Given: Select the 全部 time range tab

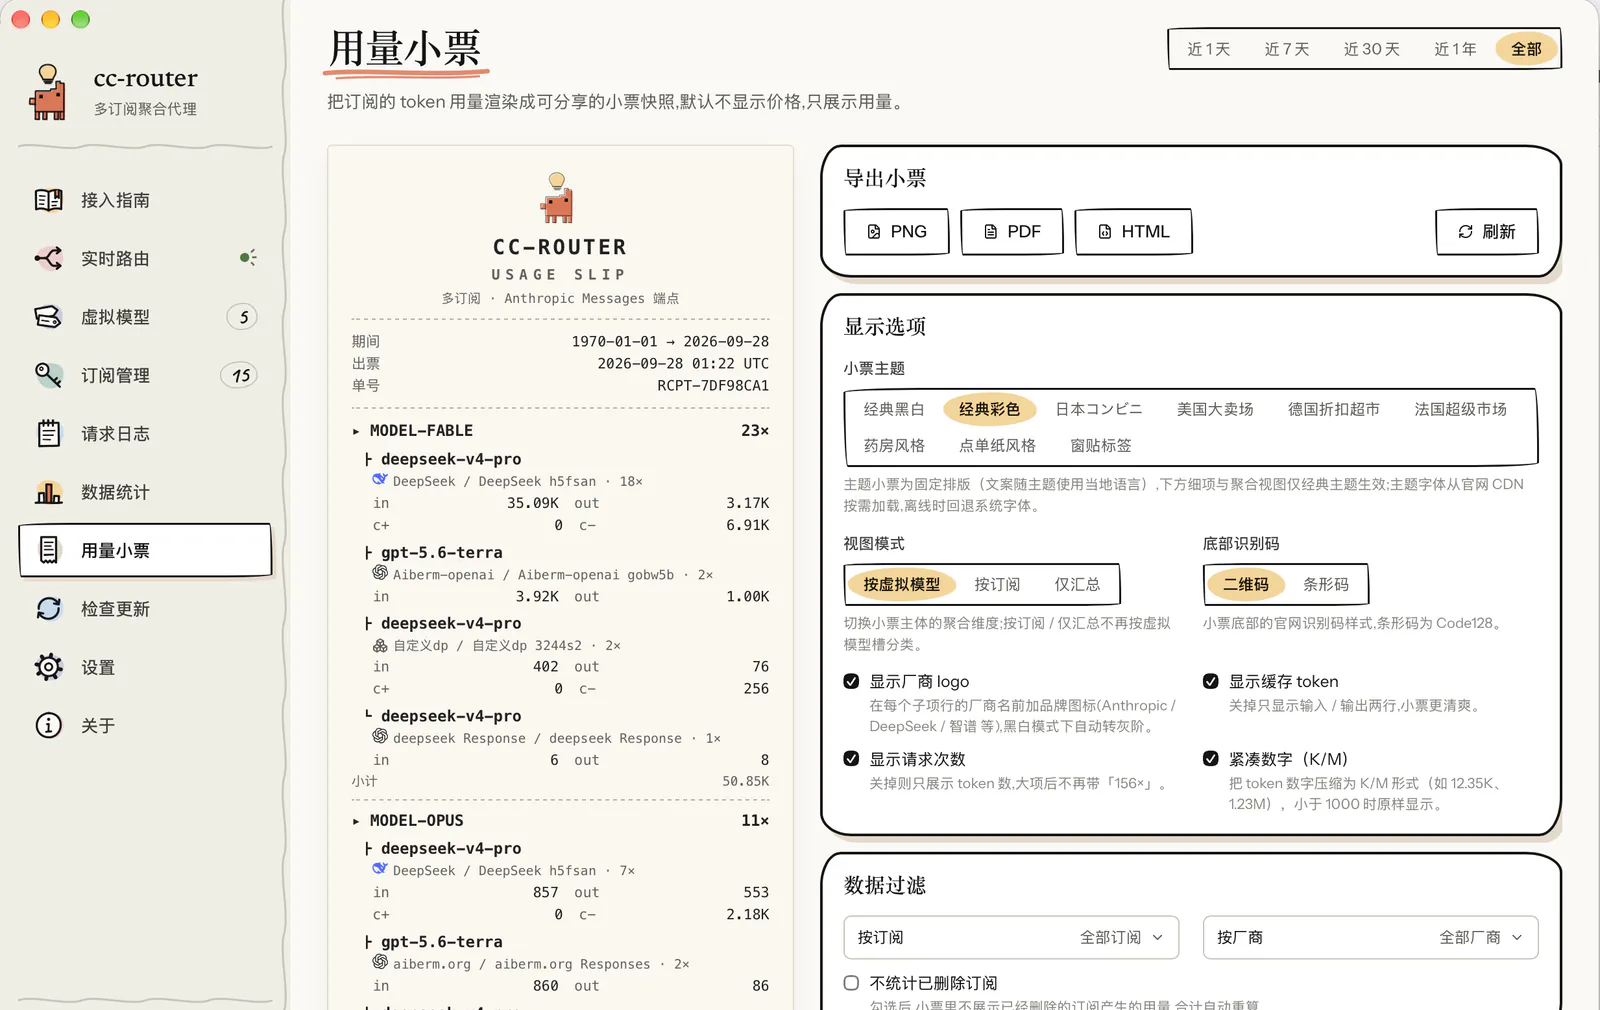Looking at the screenshot, I should [1526, 49].
